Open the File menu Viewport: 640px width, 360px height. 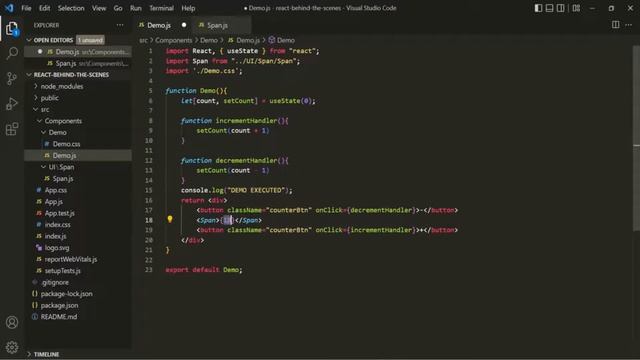(26, 8)
